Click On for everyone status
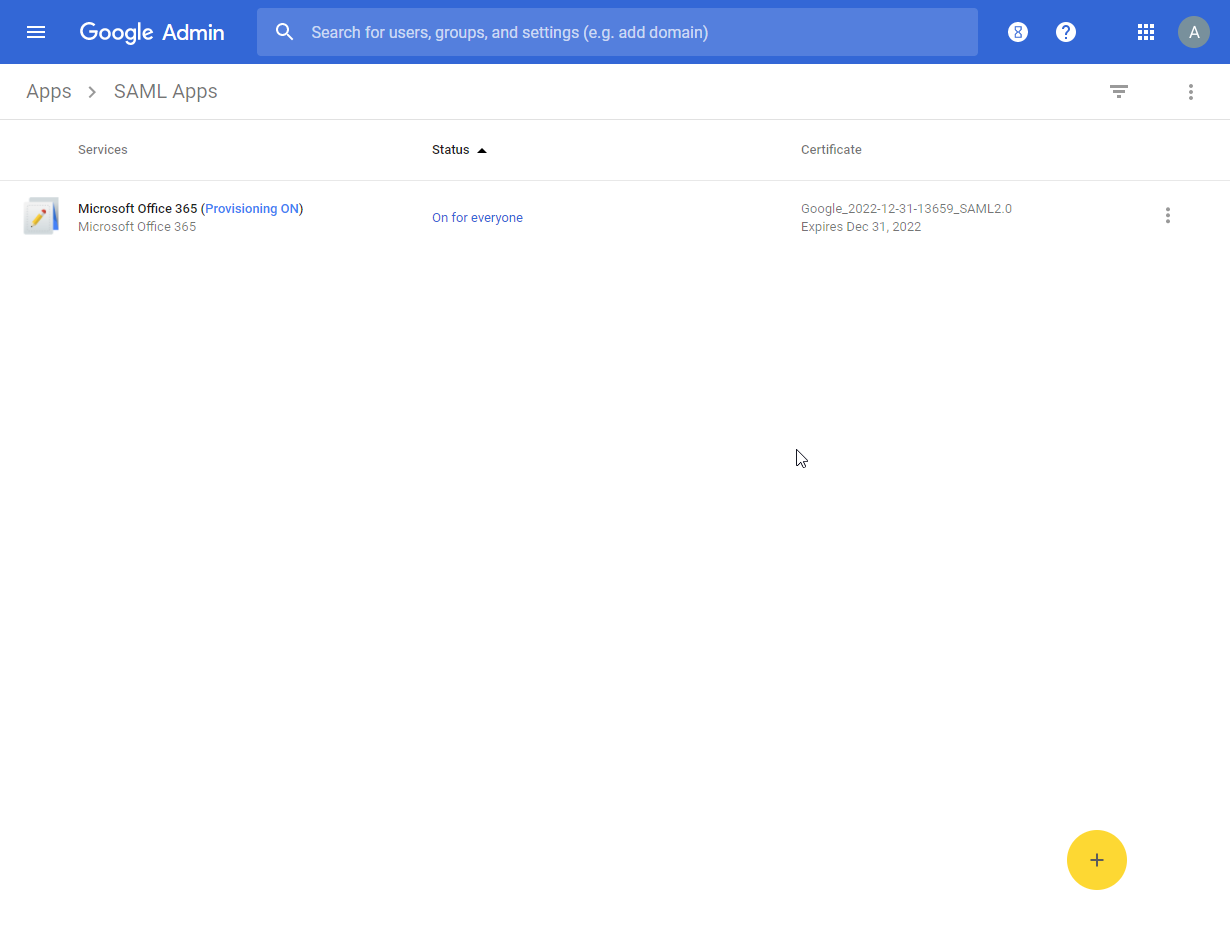Viewport: 1230px width, 930px height. pos(477,218)
